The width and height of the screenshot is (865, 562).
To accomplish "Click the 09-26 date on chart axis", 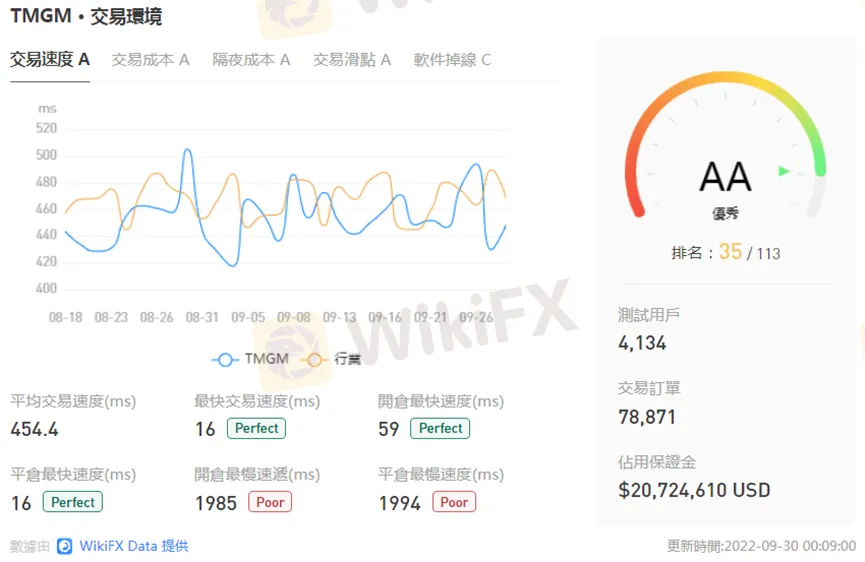I will [x=476, y=318].
